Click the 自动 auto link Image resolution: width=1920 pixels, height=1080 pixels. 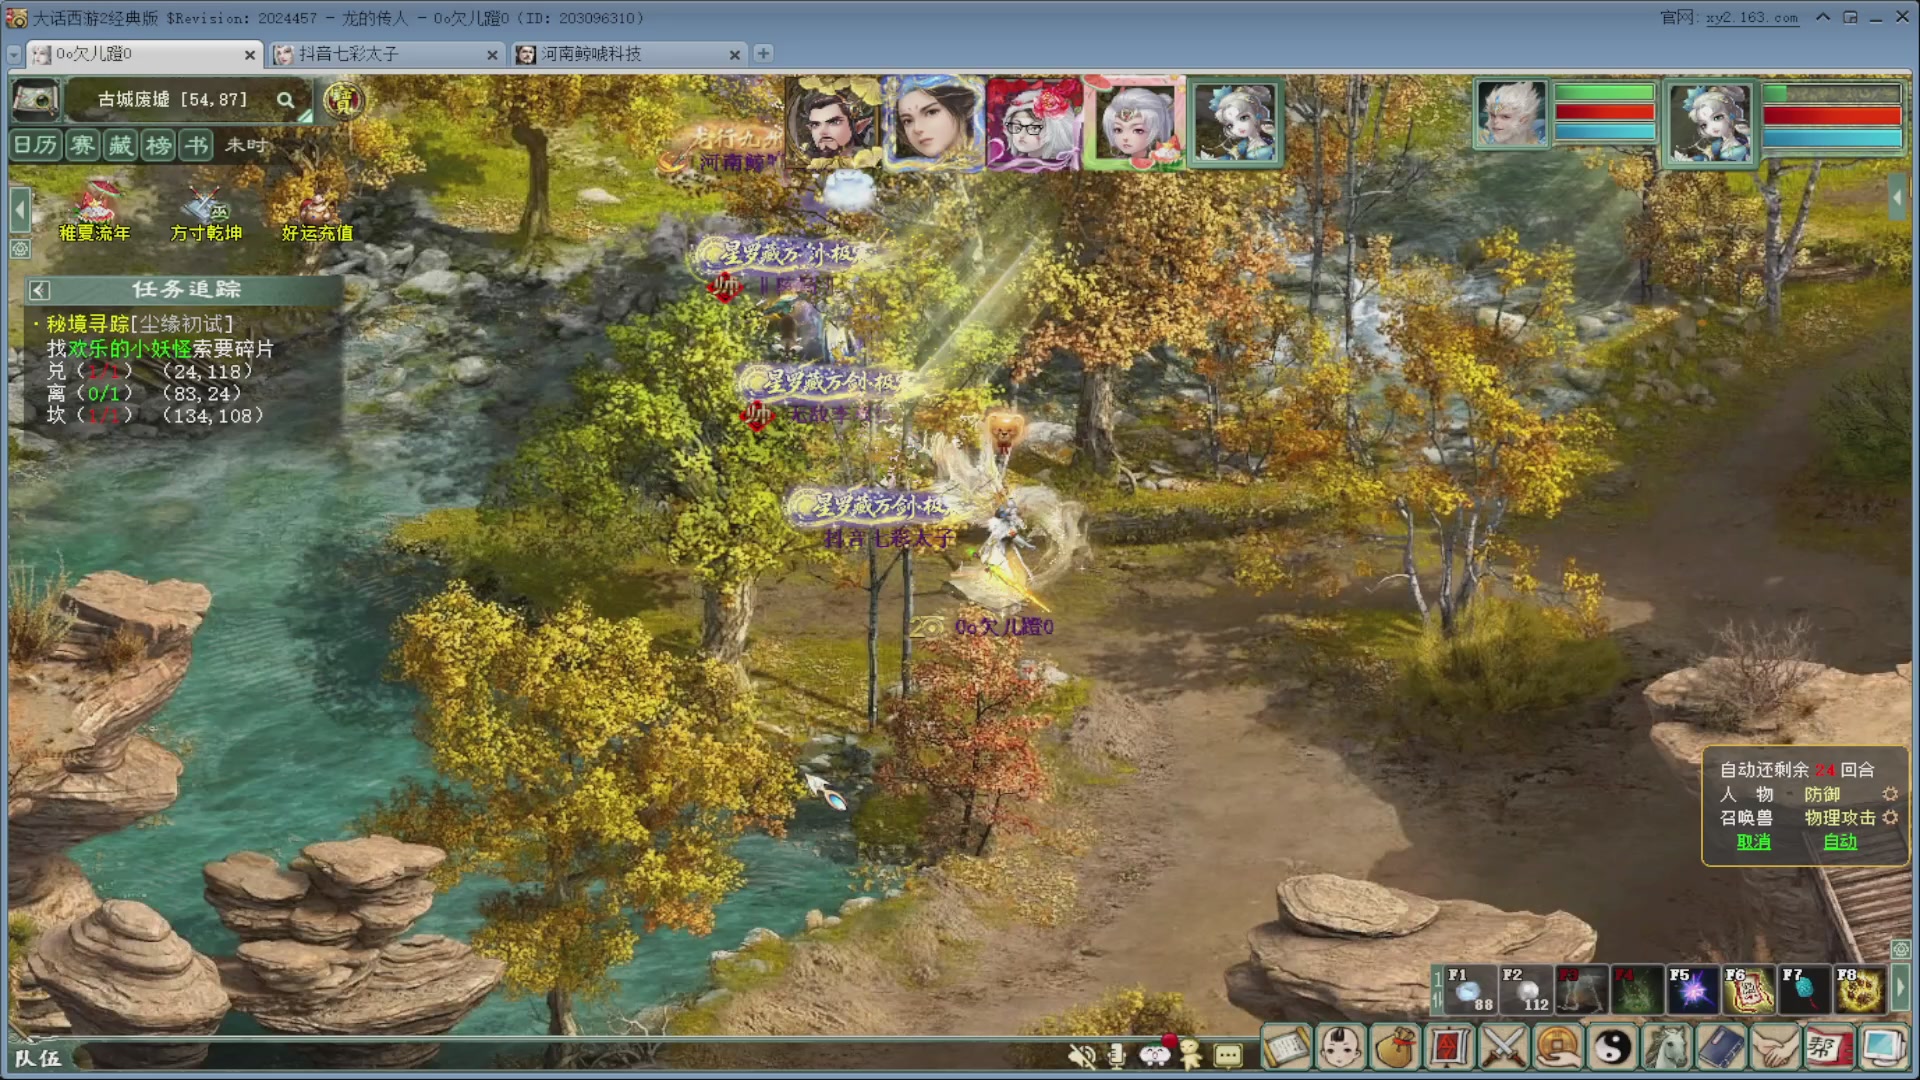click(1840, 842)
